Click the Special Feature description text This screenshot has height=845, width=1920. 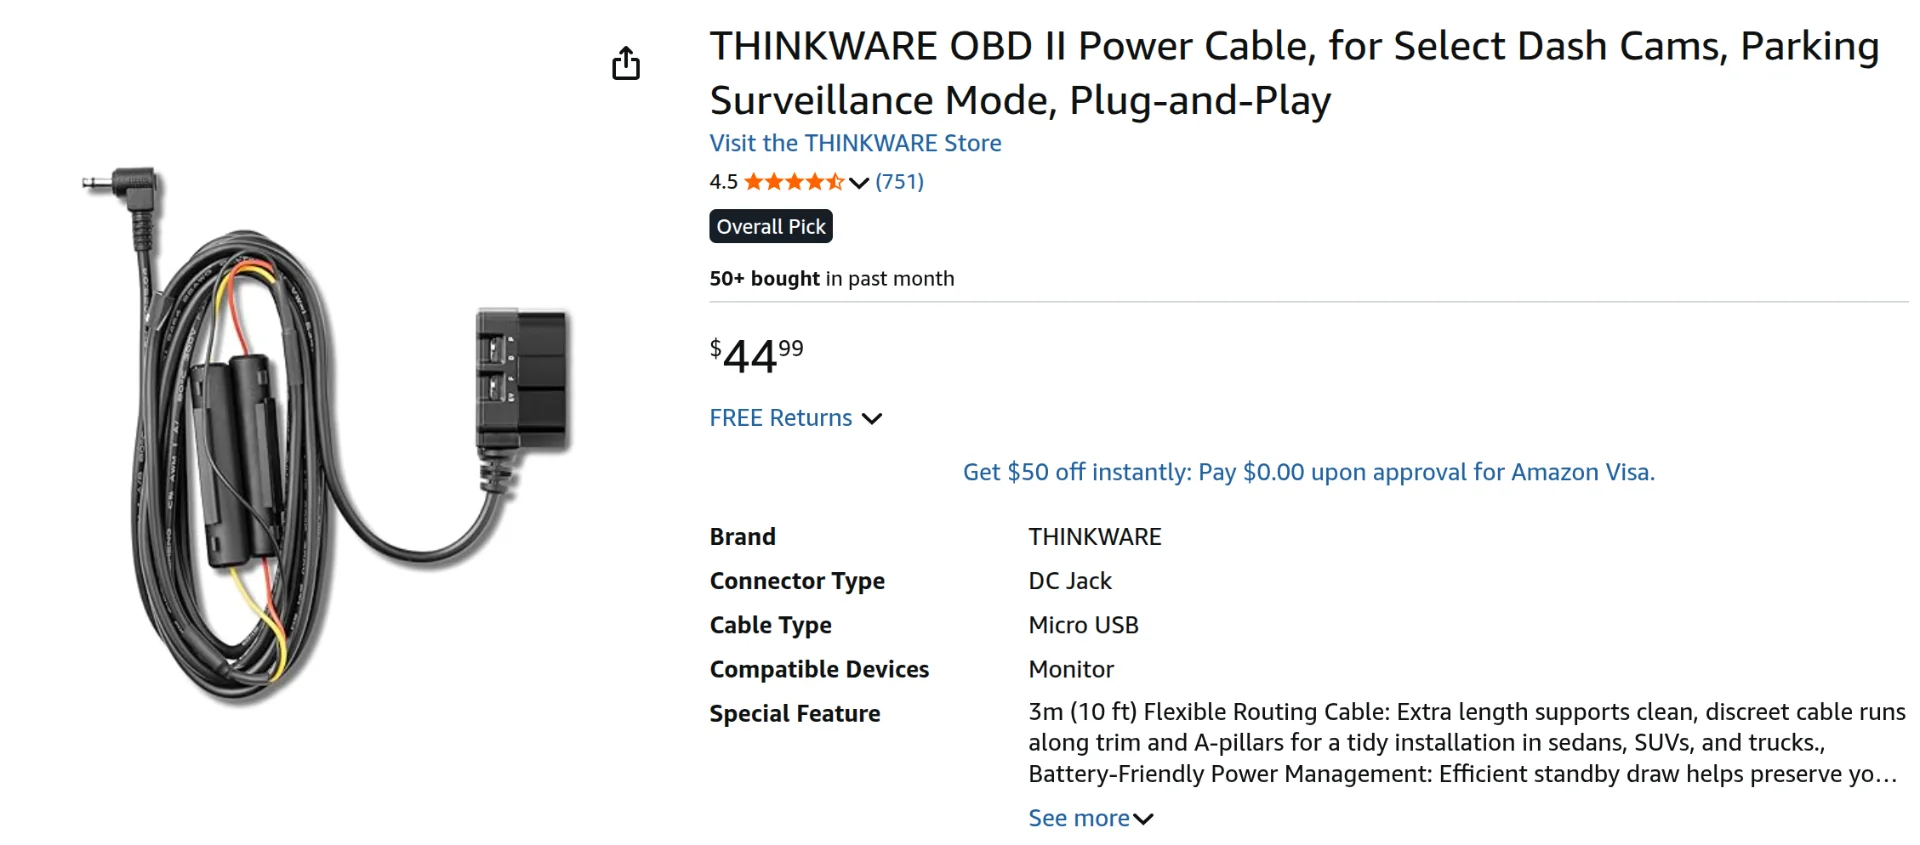[1466, 743]
